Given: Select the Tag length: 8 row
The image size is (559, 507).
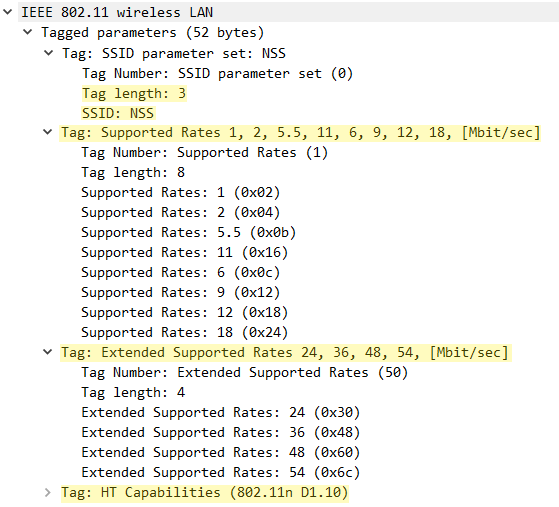Looking at the screenshot, I should [133, 173].
